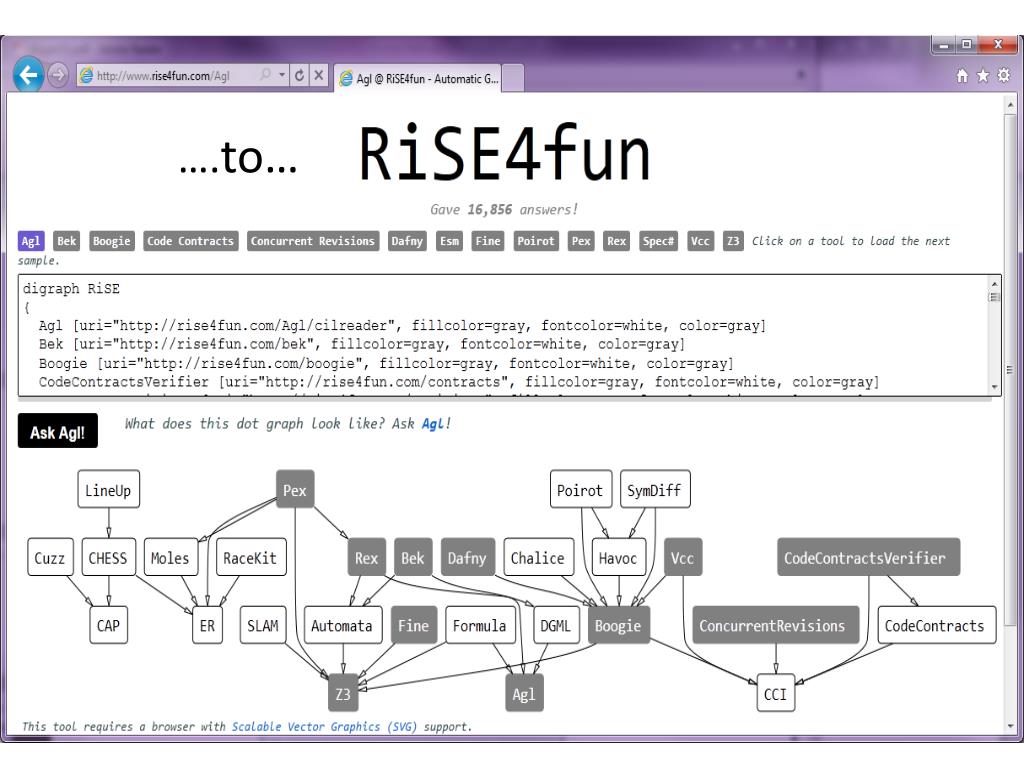This screenshot has width=1024, height=768.
Task: Click the page scrollbar up arrow
Action: point(1010,104)
